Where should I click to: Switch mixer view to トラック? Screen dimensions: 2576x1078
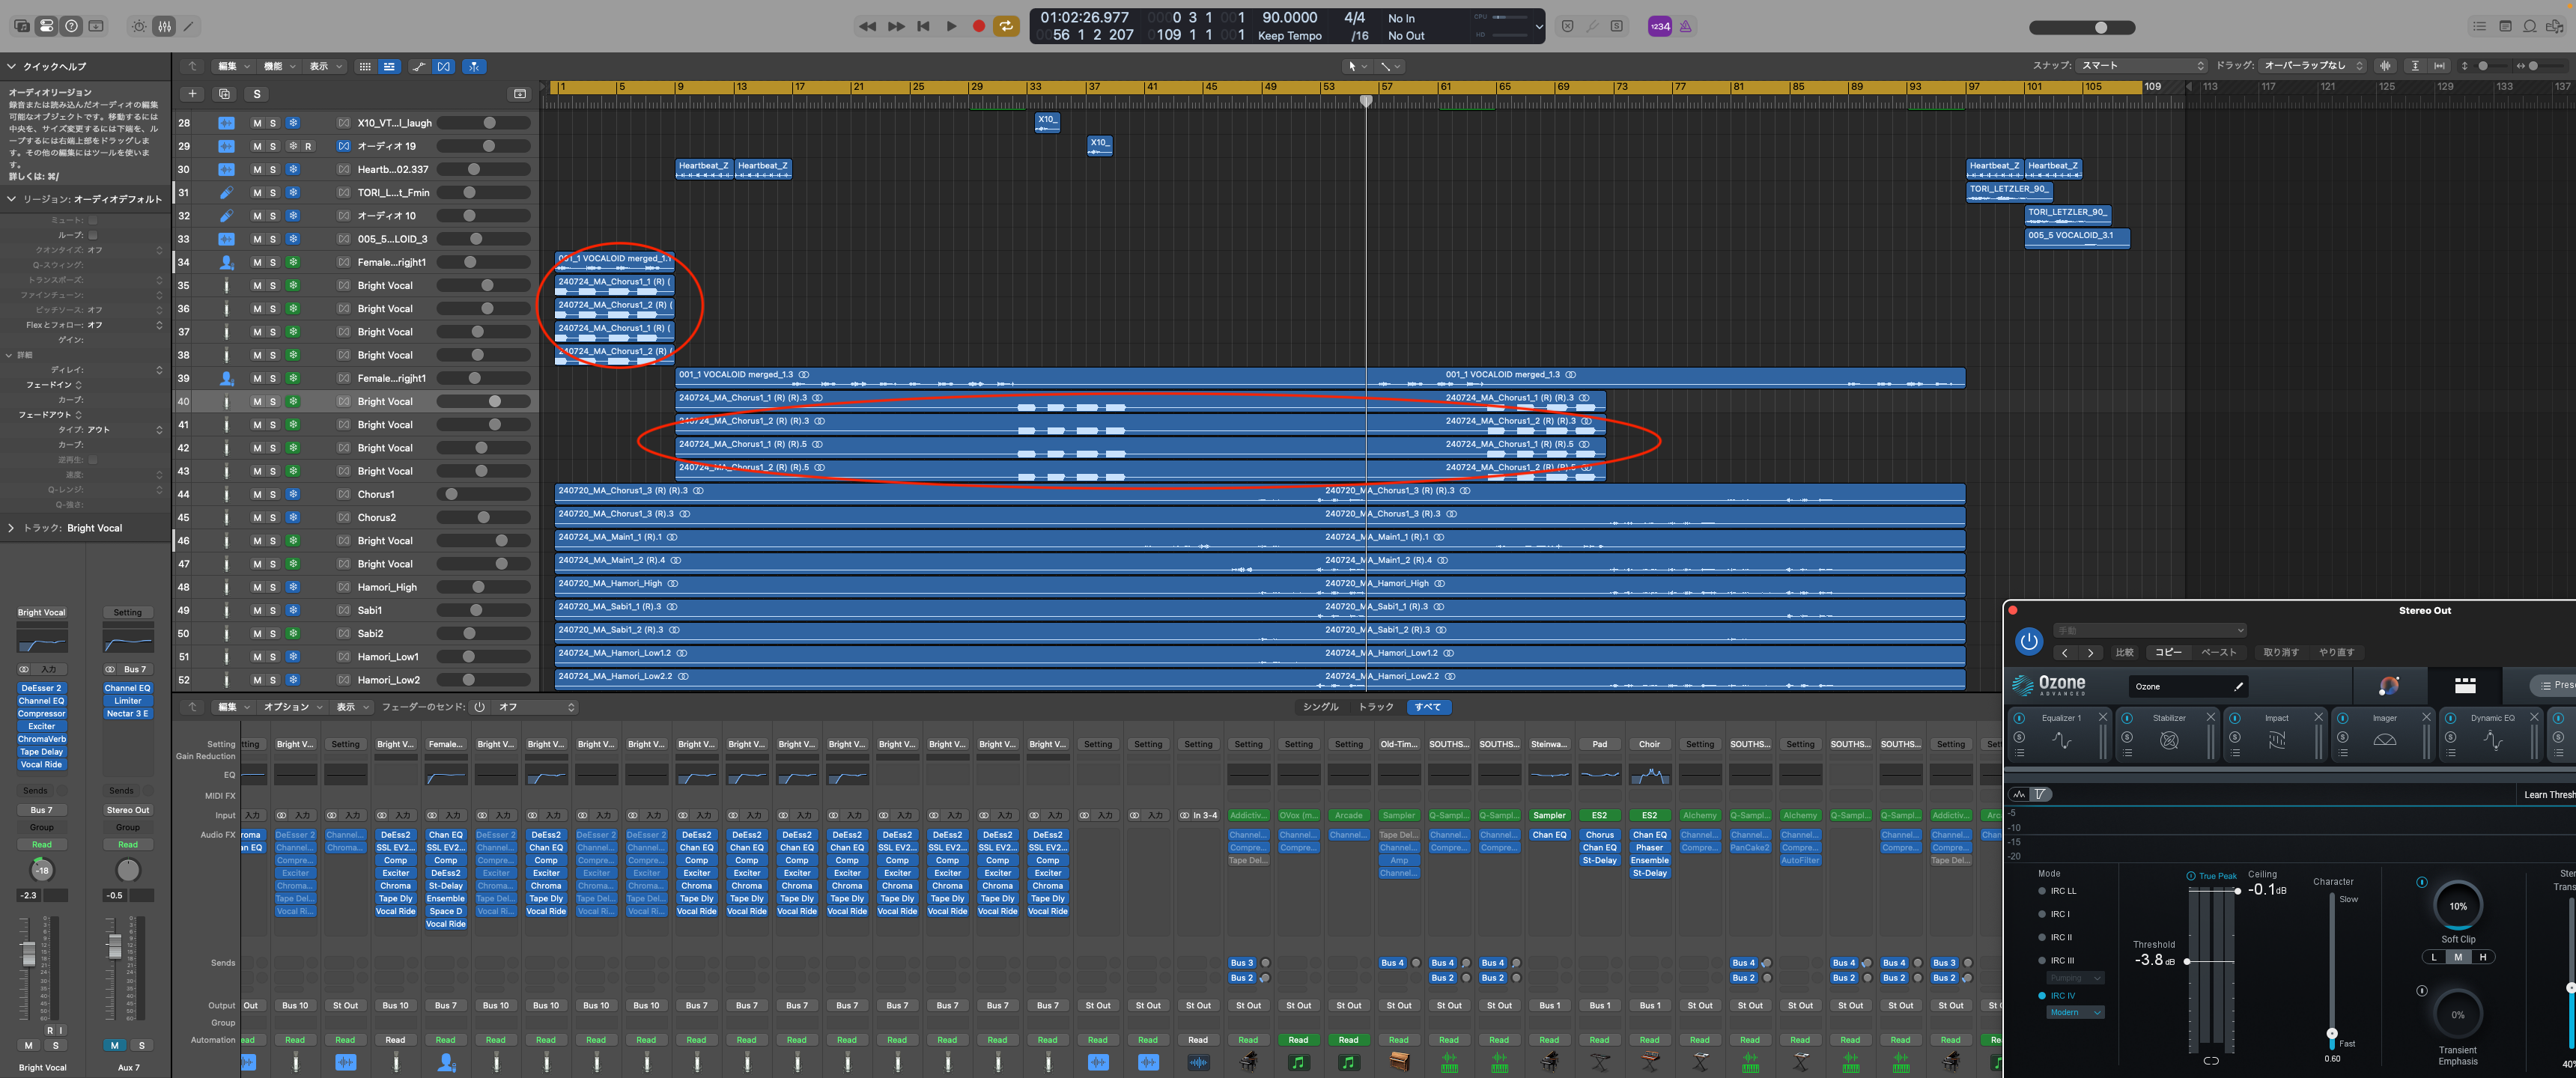tap(1376, 707)
